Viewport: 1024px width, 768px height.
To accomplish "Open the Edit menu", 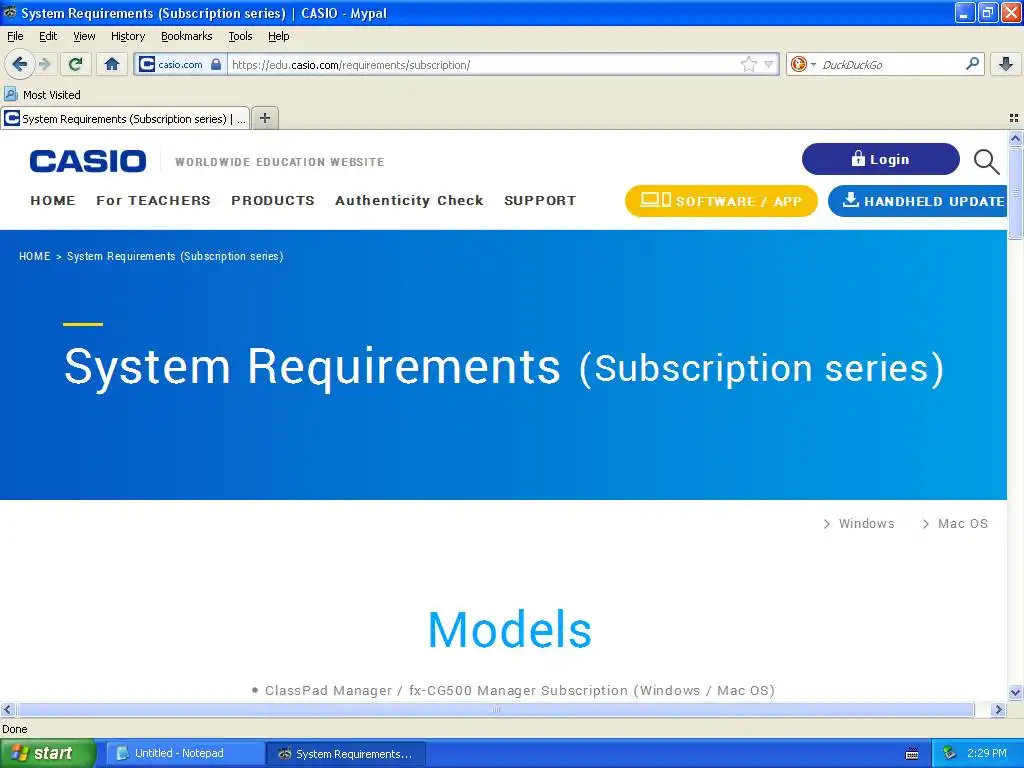I will tap(48, 37).
